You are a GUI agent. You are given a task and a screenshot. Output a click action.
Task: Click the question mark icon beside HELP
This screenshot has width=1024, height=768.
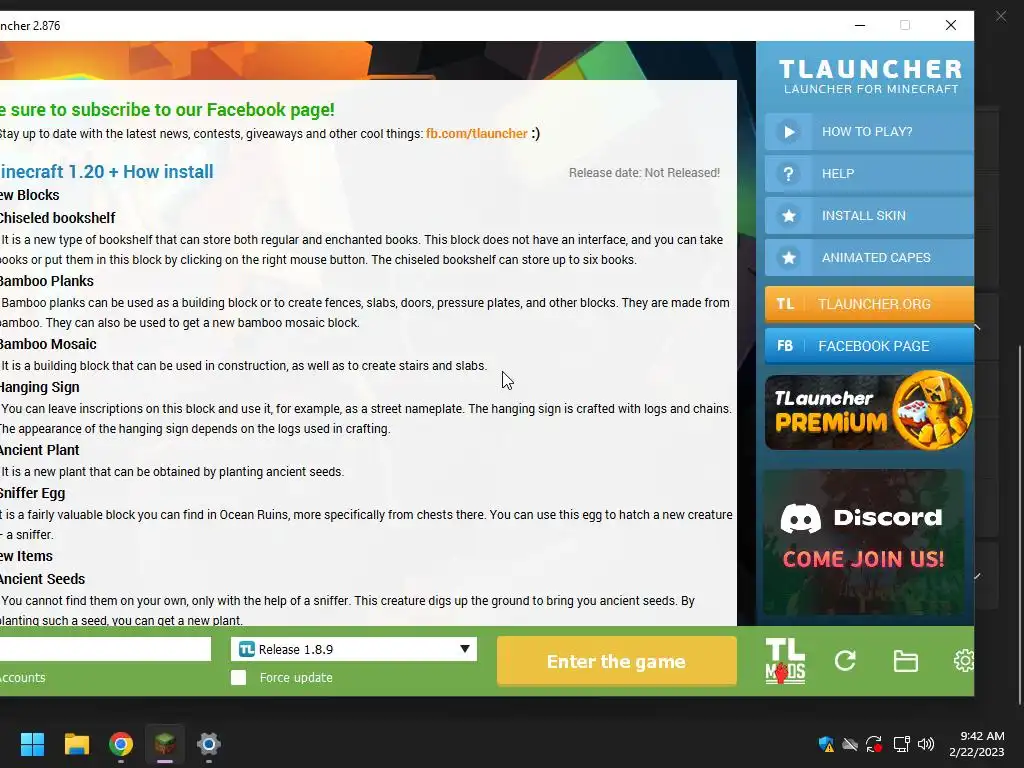point(789,174)
